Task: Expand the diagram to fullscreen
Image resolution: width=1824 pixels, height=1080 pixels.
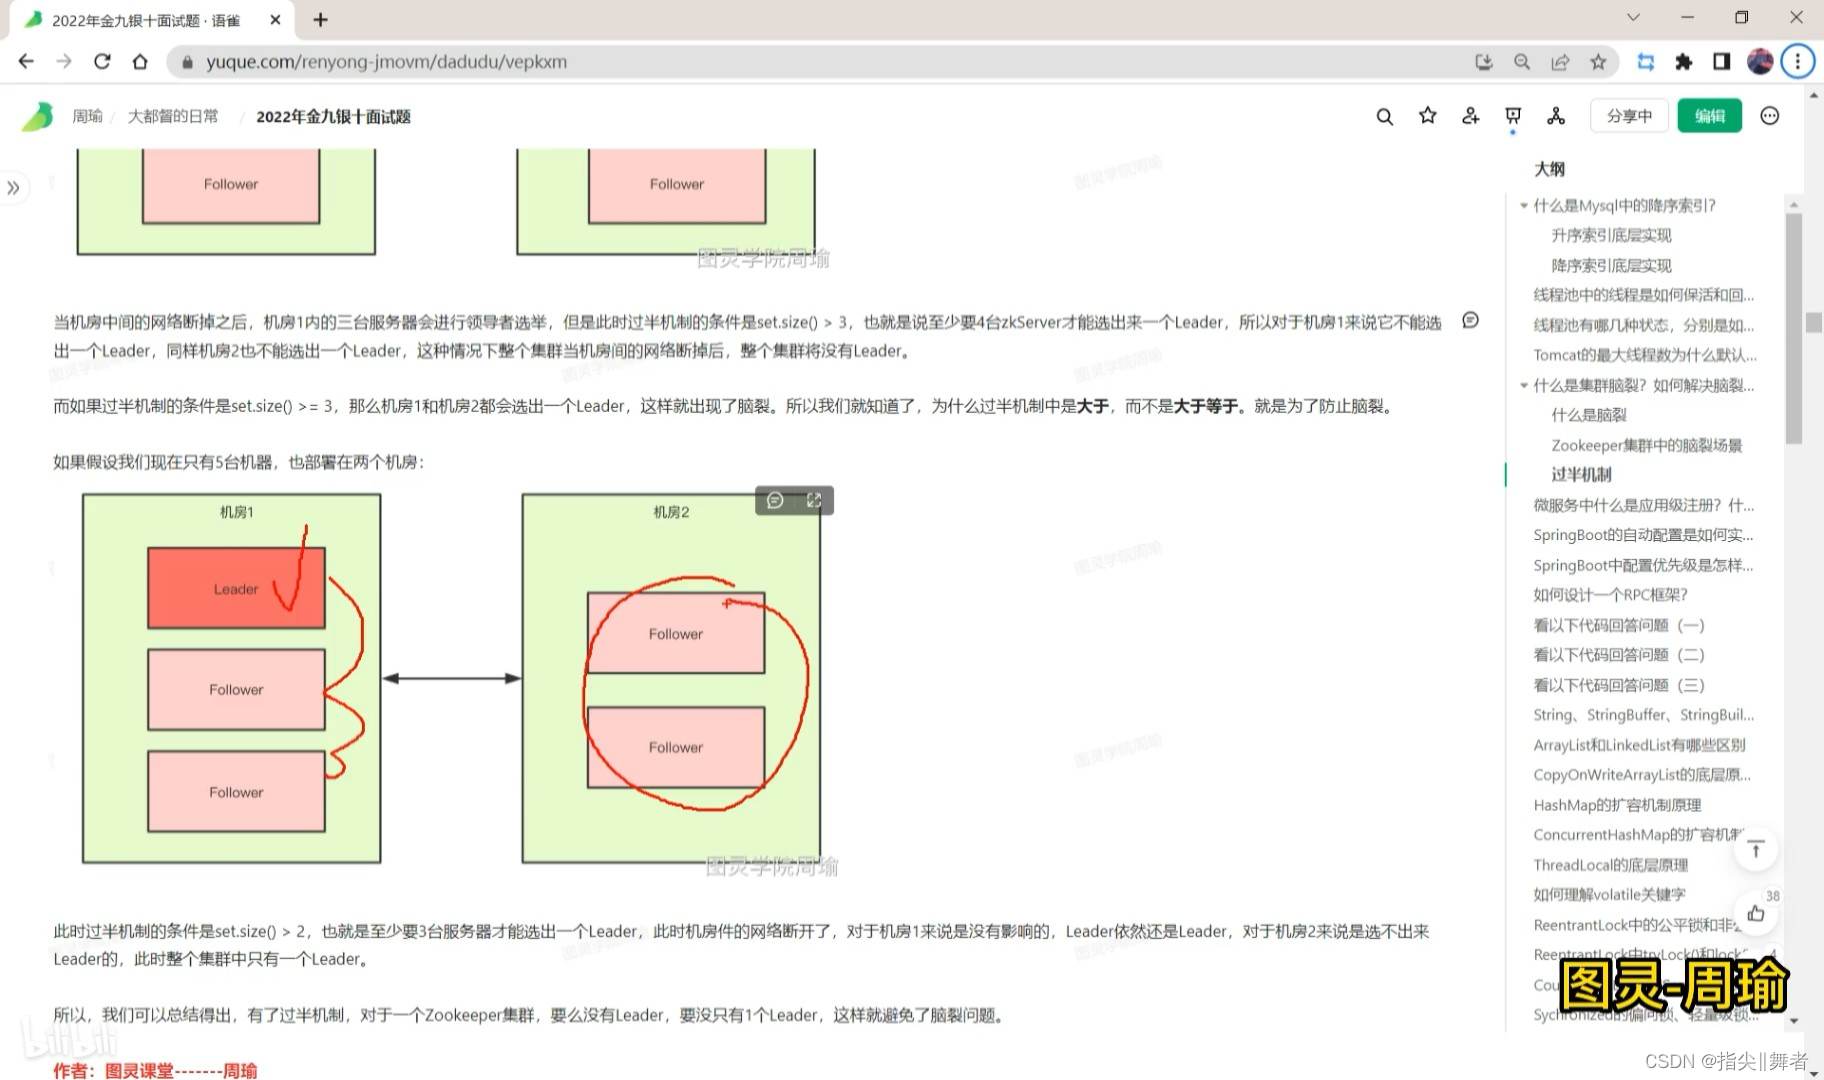Action: coord(814,500)
